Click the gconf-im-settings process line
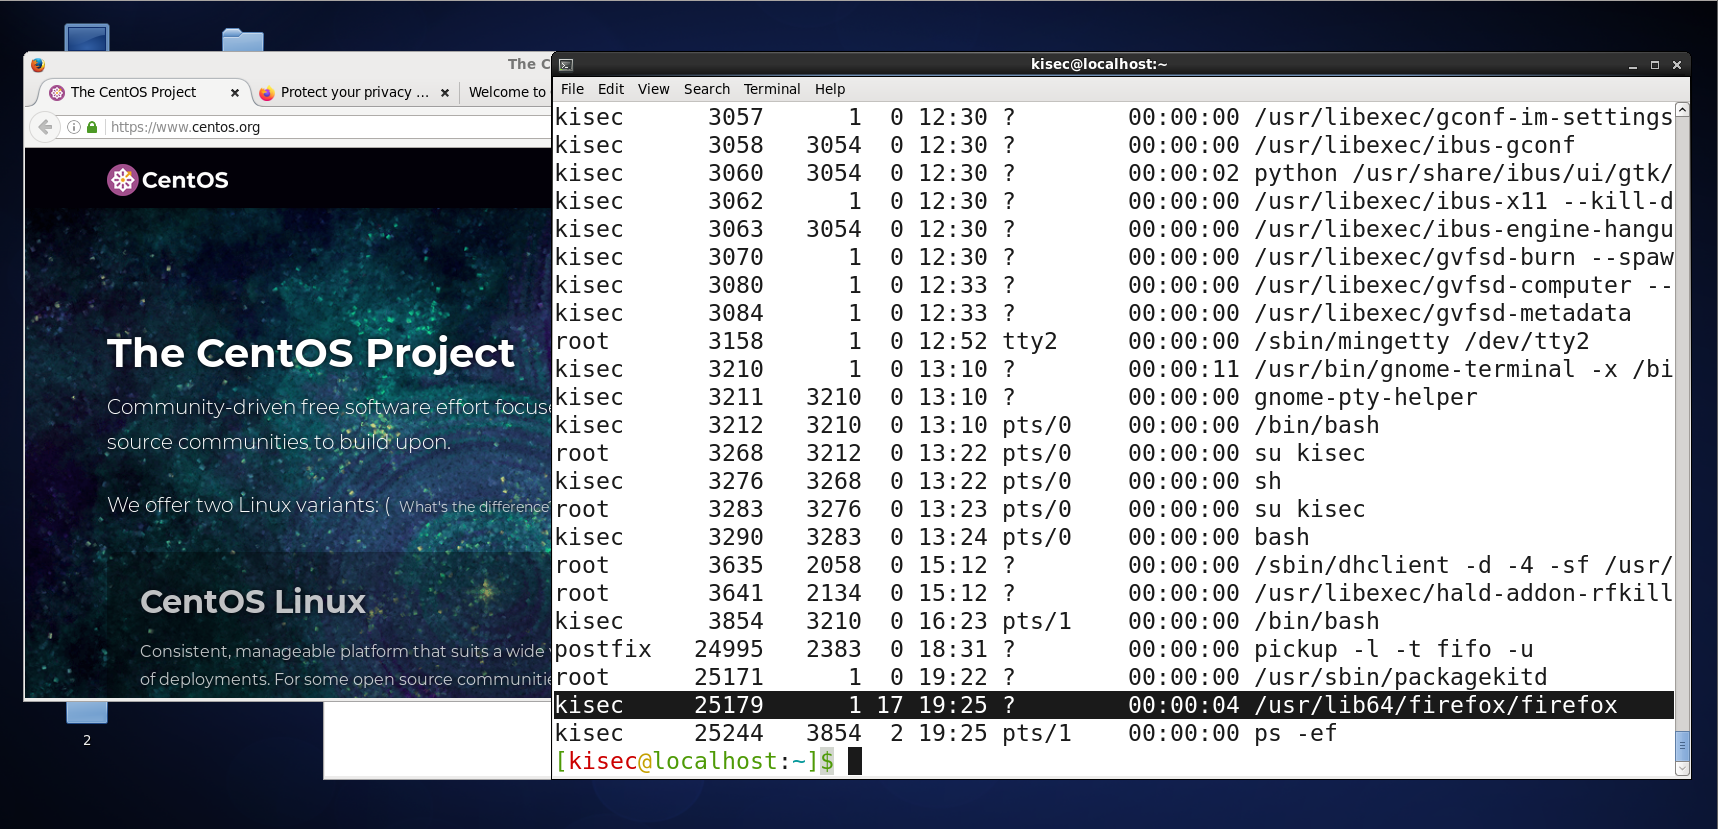The width and height of the screenshot is (1718, 829). (x=1114, y=117)
